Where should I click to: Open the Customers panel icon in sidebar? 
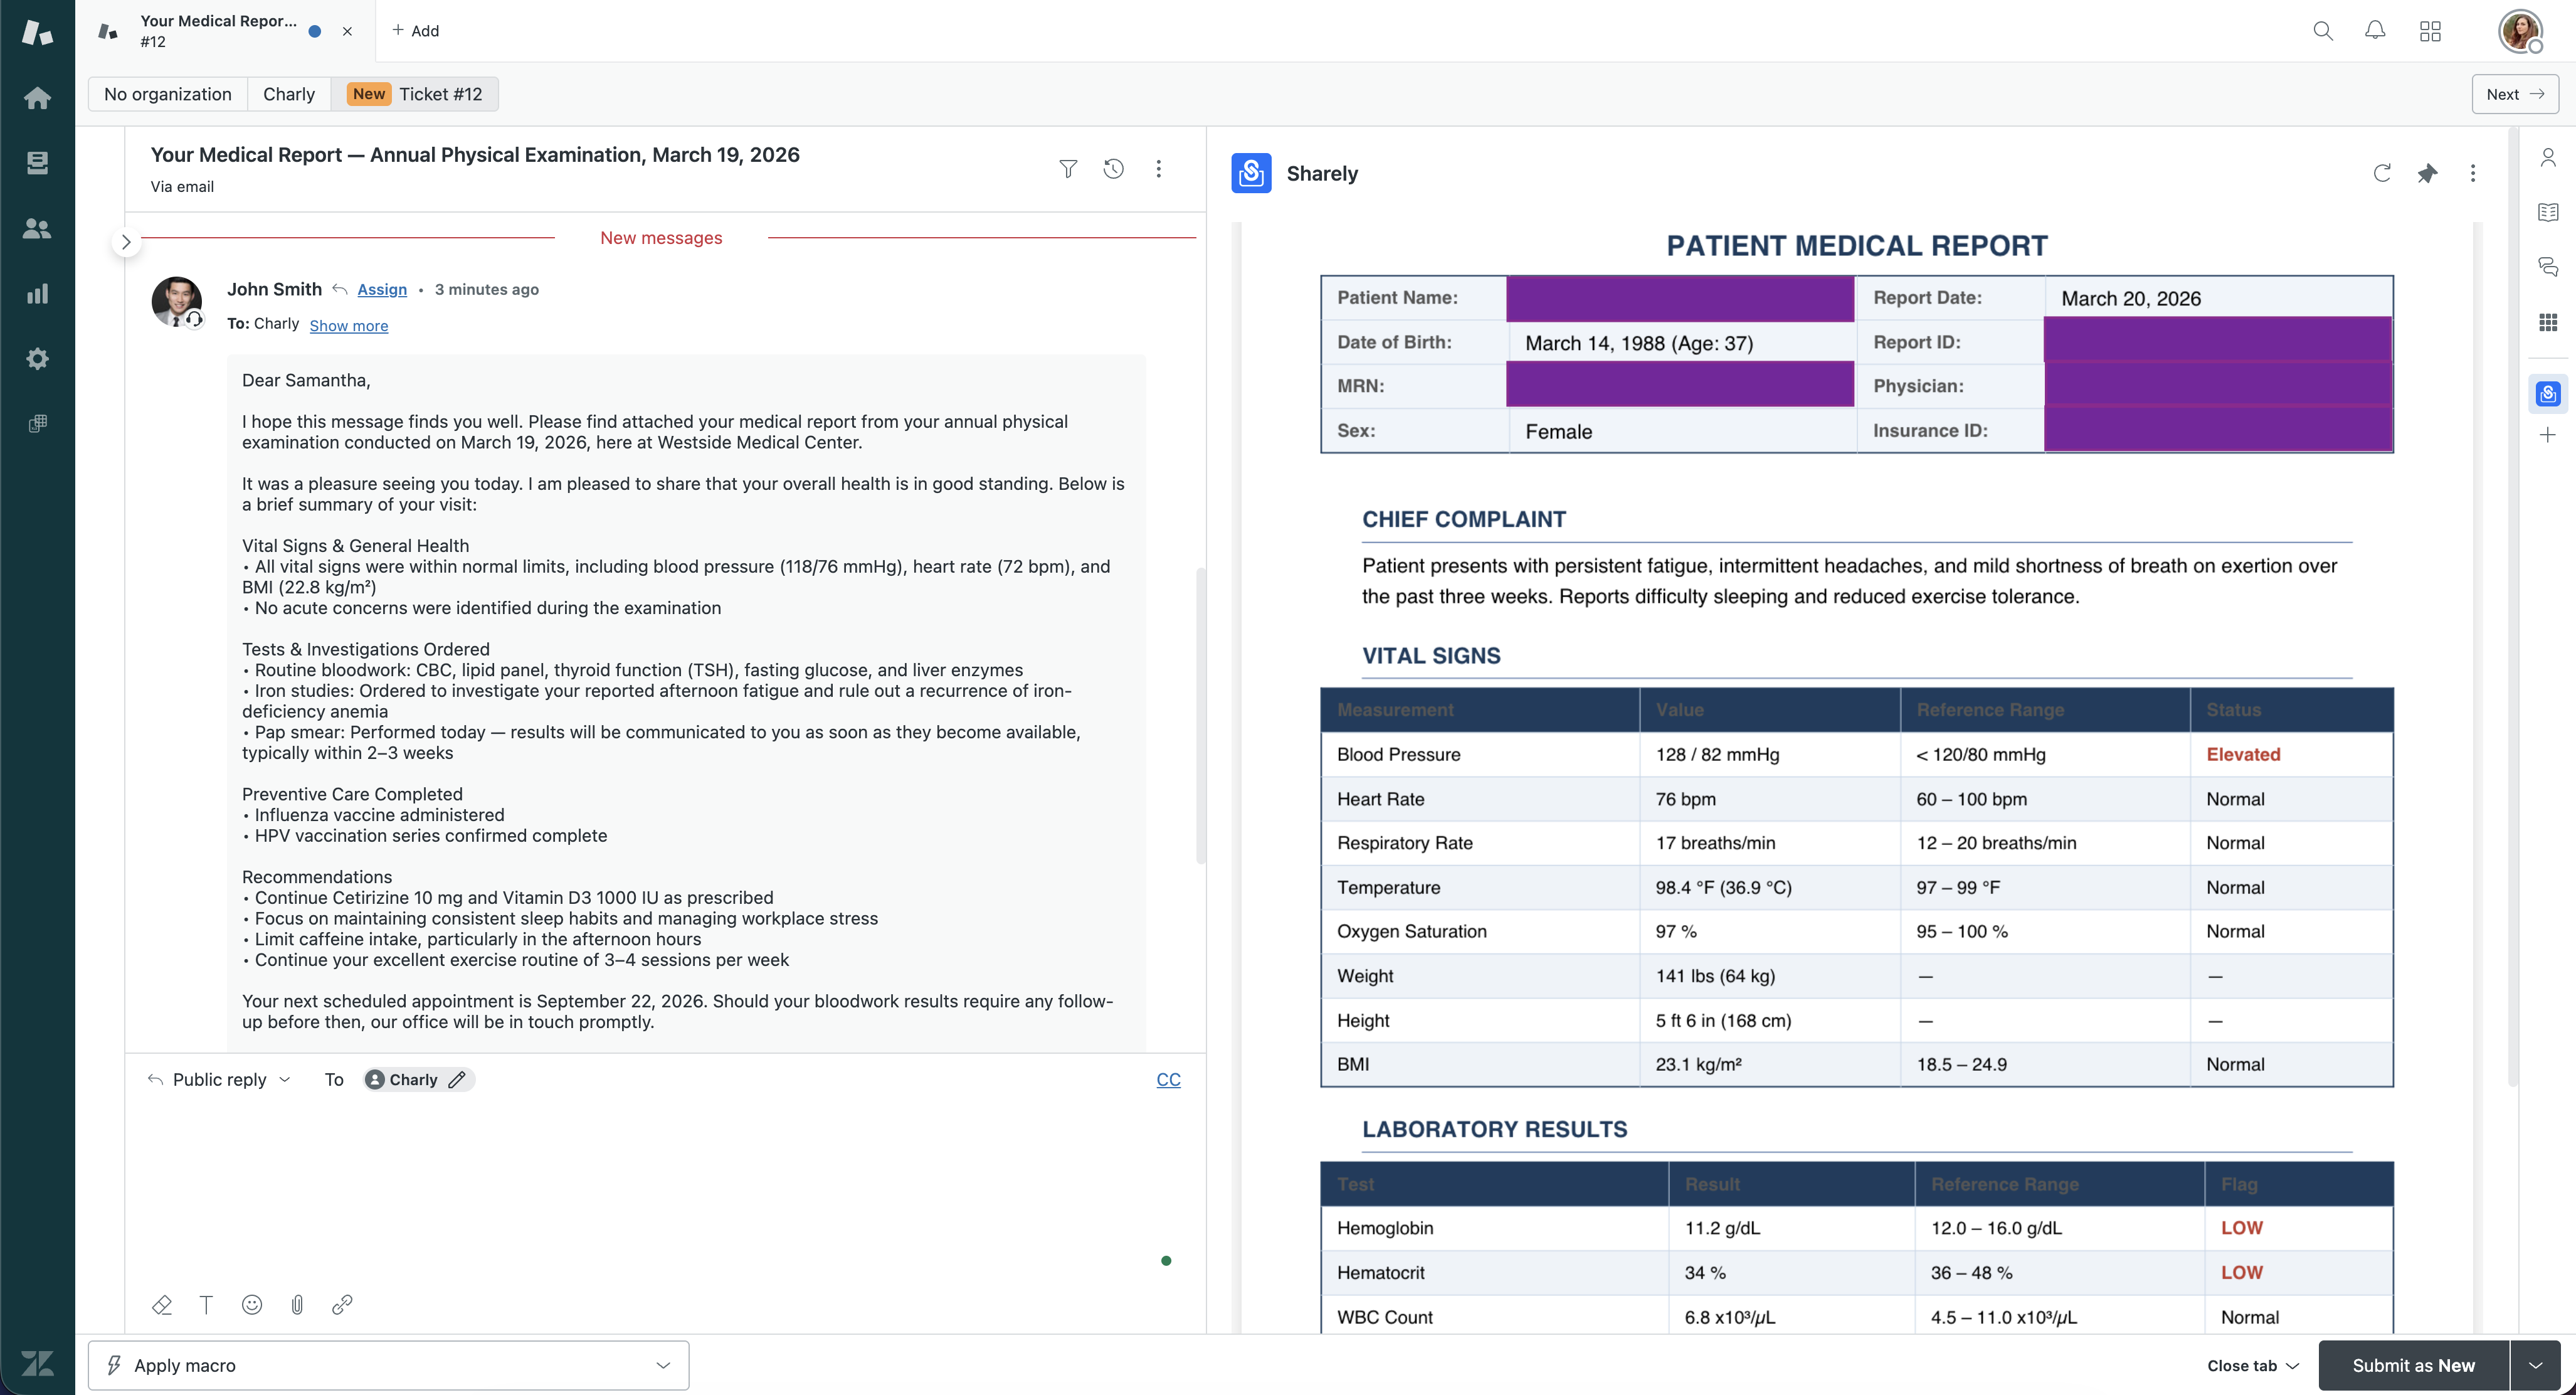tap(37, 228)
